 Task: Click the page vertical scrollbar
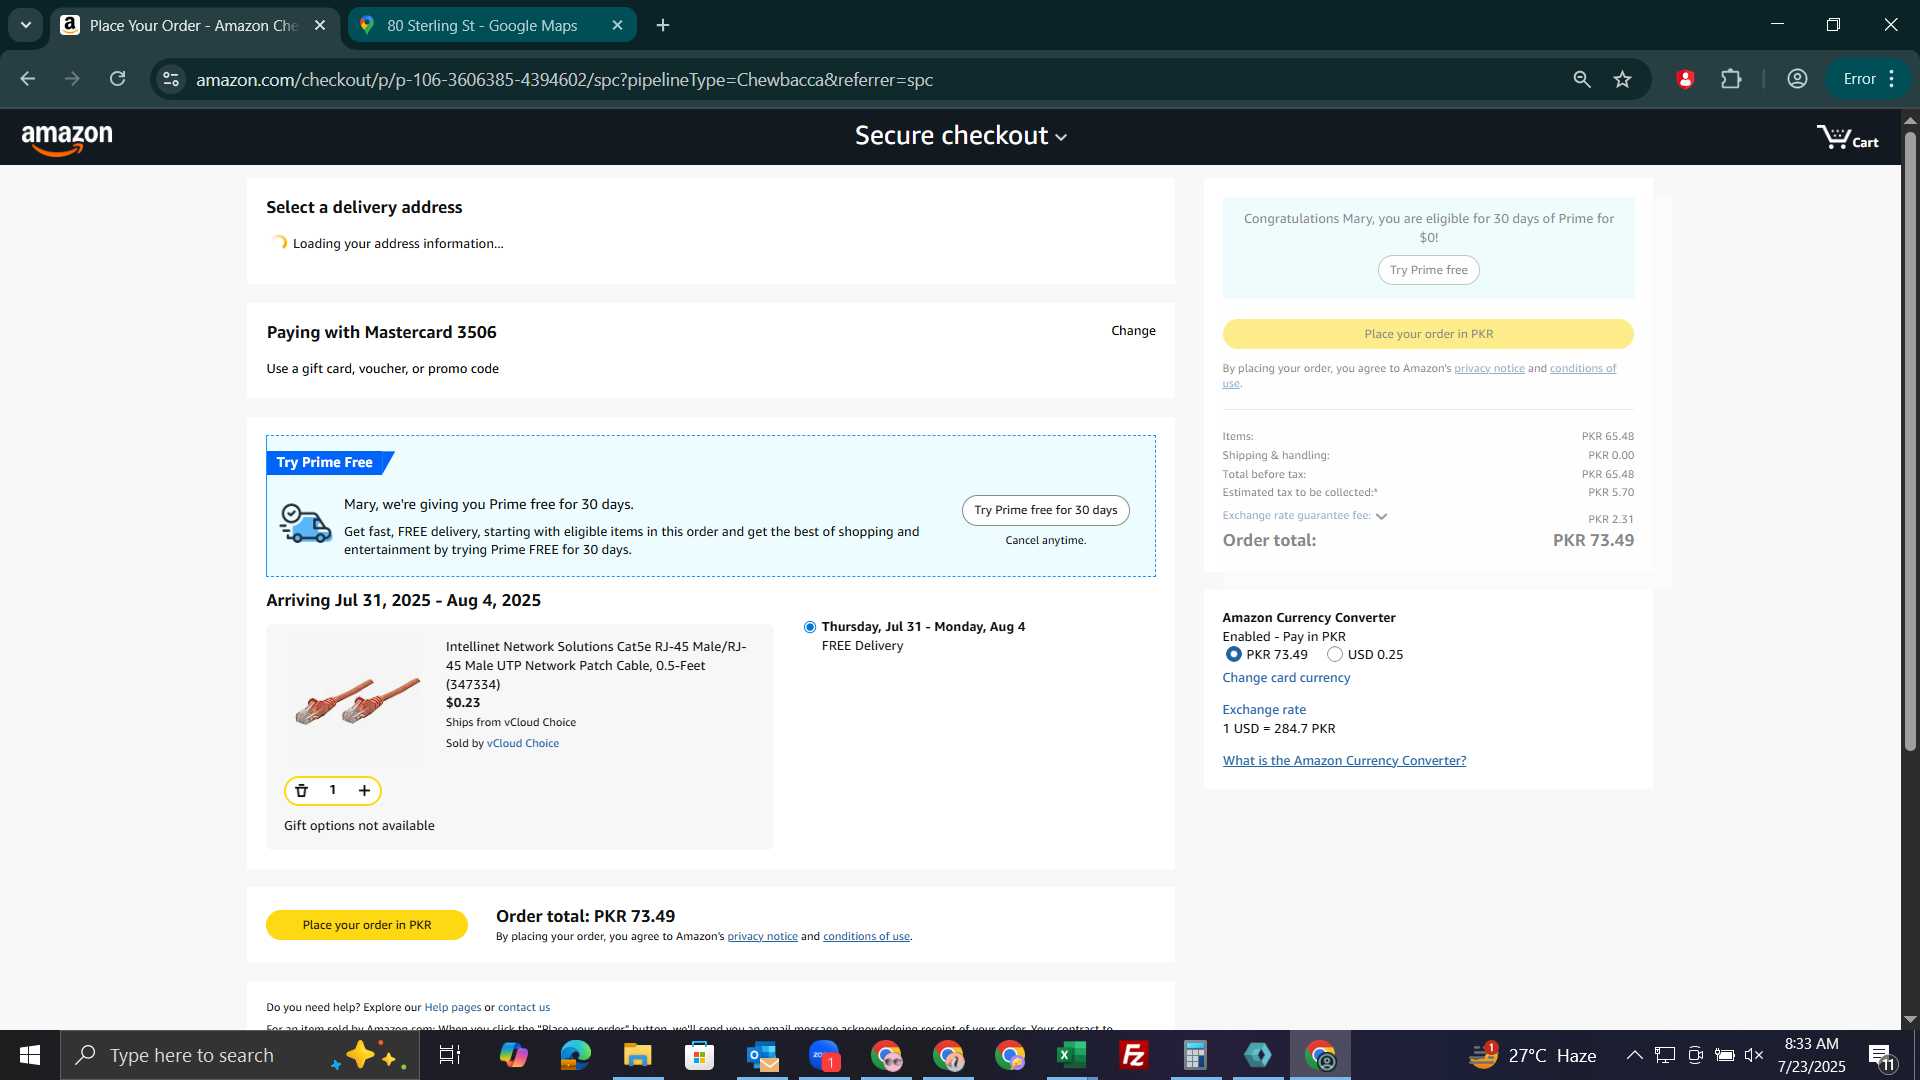(1909, 440)
